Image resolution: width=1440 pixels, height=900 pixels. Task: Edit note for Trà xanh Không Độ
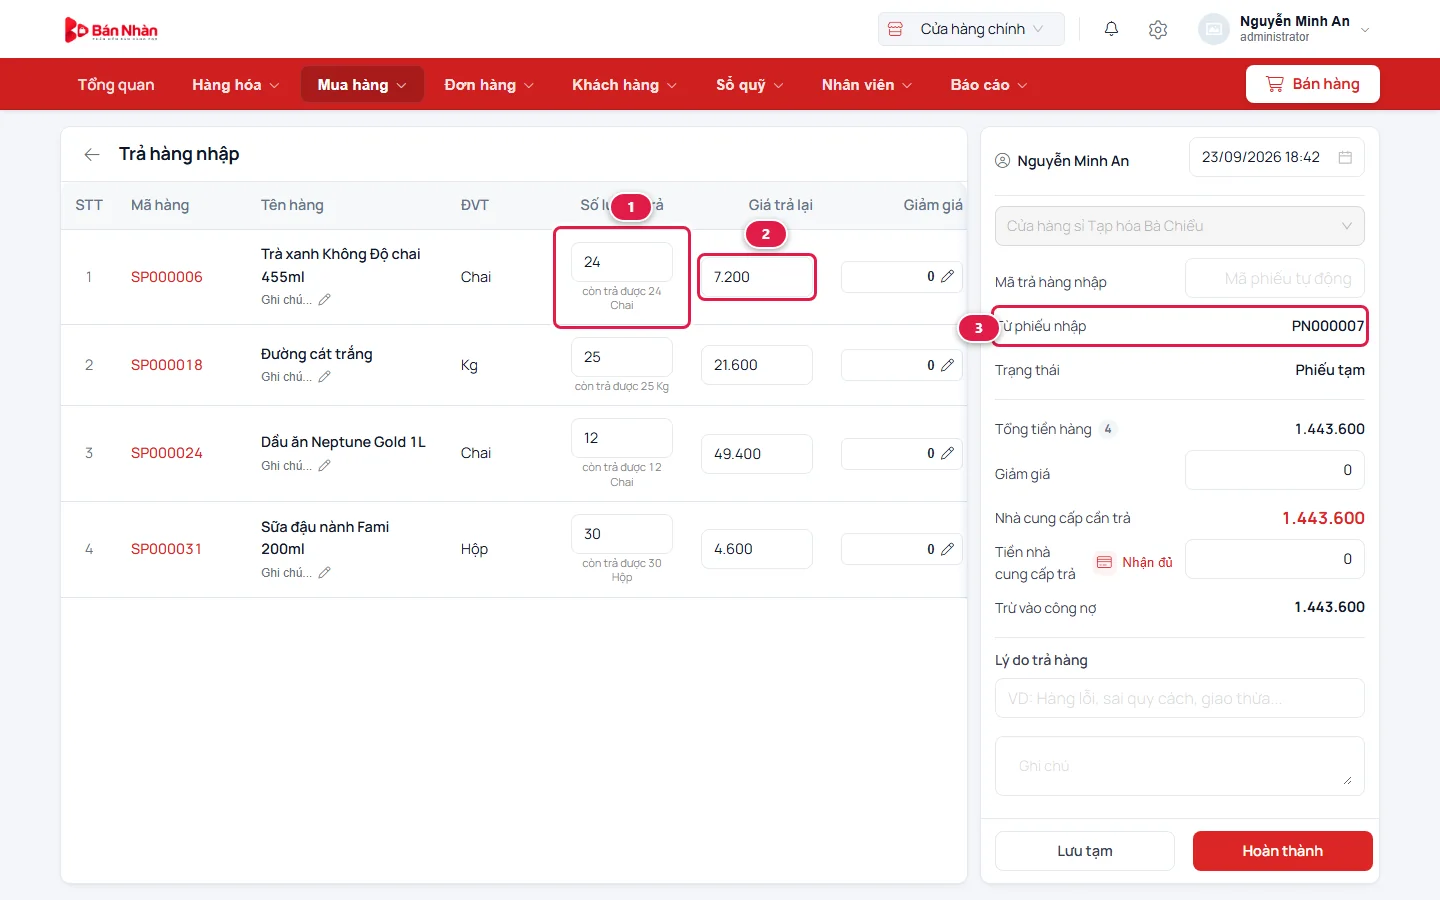(324, 299)
